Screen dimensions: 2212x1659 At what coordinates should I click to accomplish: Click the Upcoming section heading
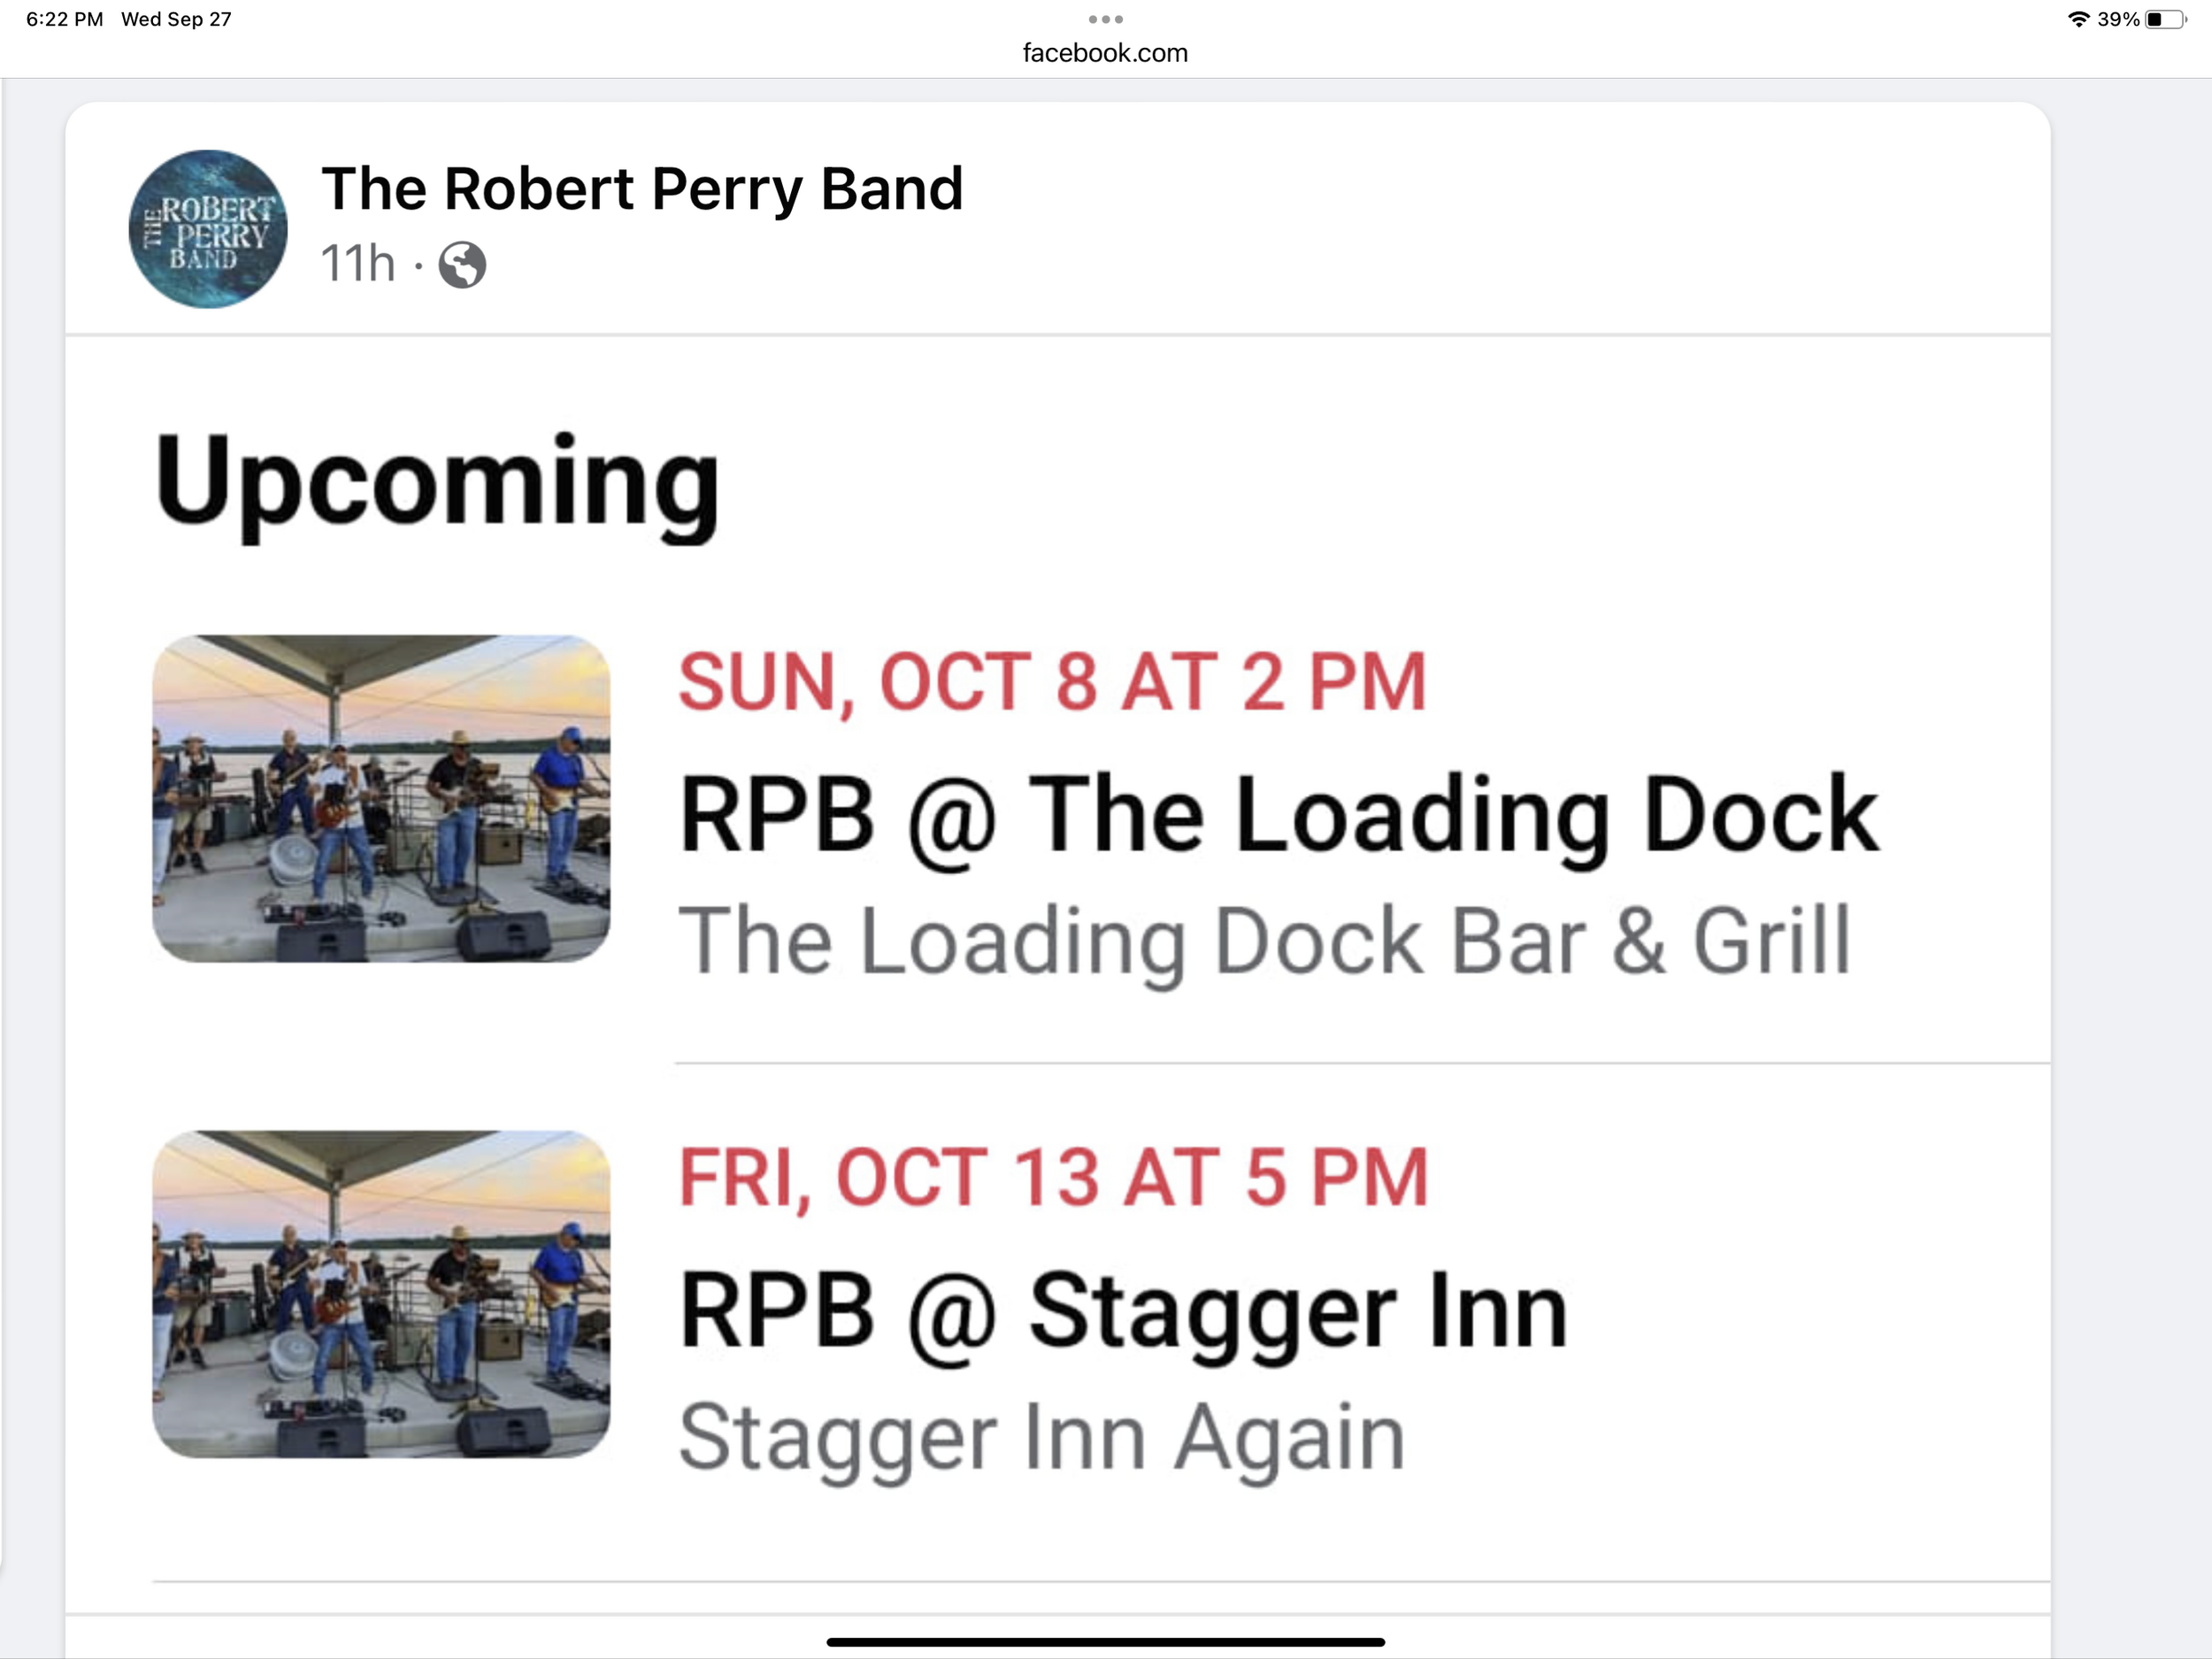437,482
